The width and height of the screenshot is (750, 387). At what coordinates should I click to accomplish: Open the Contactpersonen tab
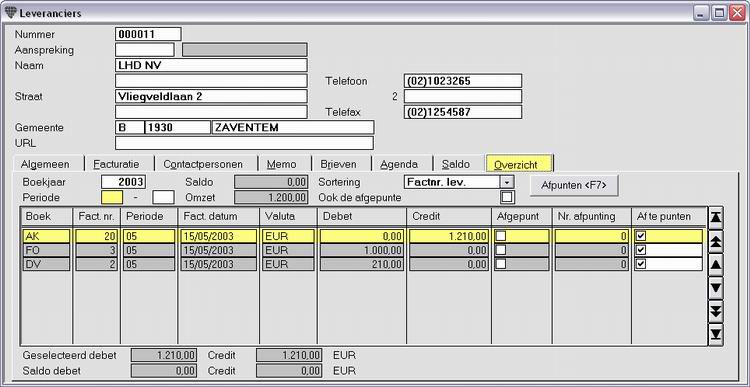[x=203, y=164]
